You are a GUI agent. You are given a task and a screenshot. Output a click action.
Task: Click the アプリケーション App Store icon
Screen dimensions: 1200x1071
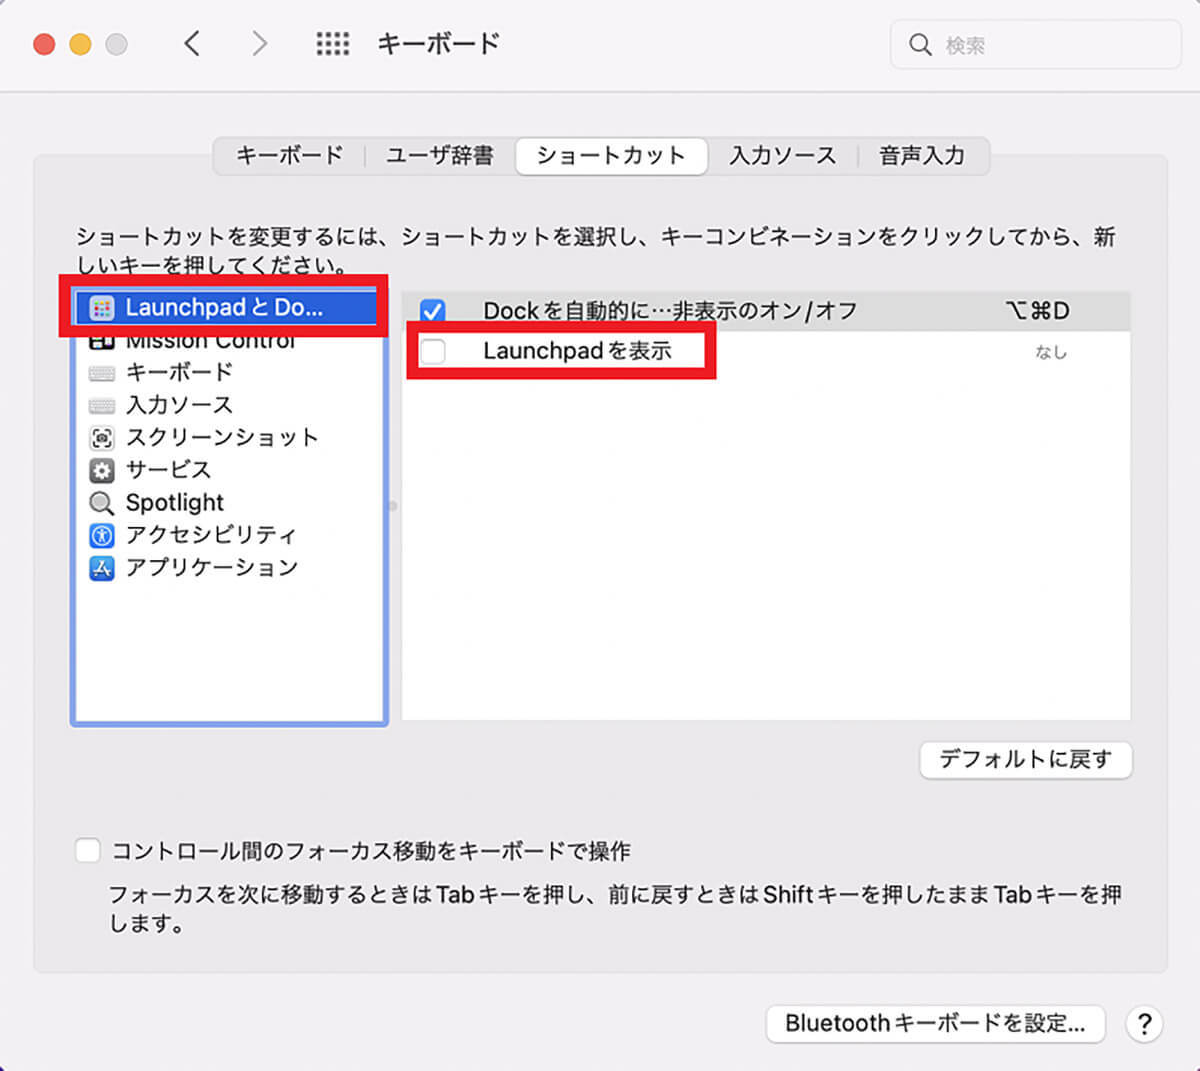tap(101, 568)
